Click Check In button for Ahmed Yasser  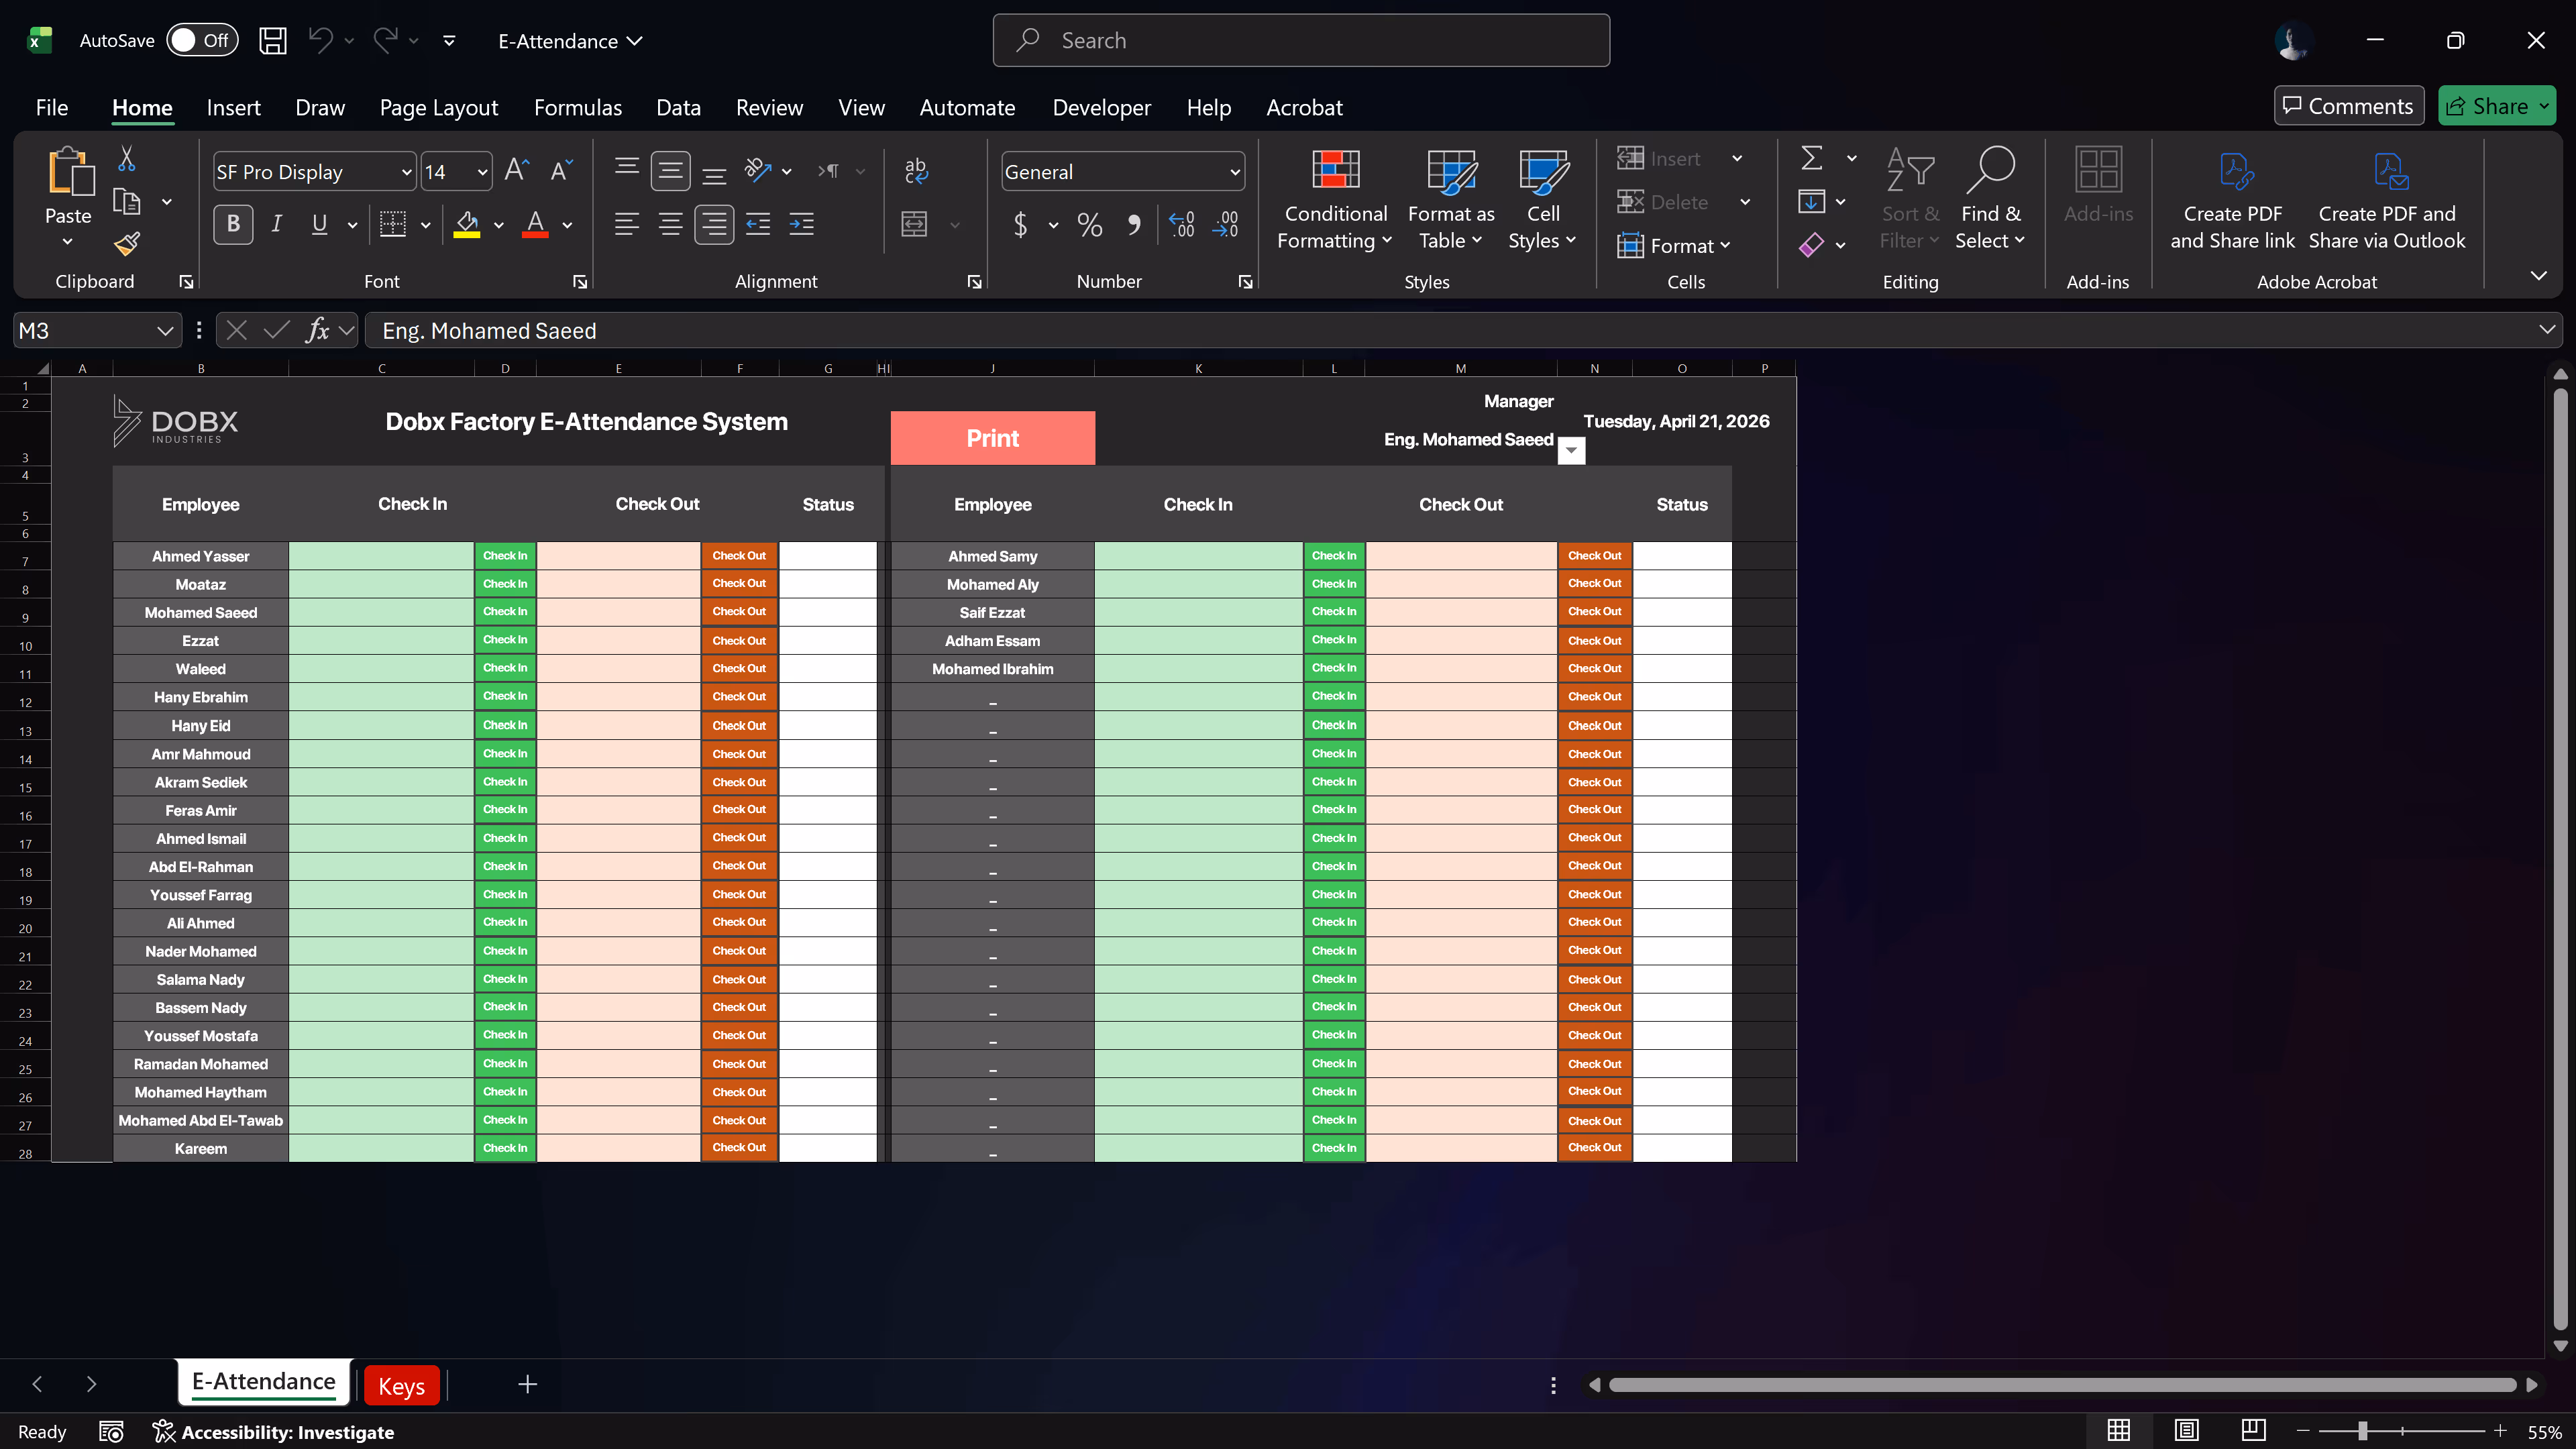pos(505,556)
